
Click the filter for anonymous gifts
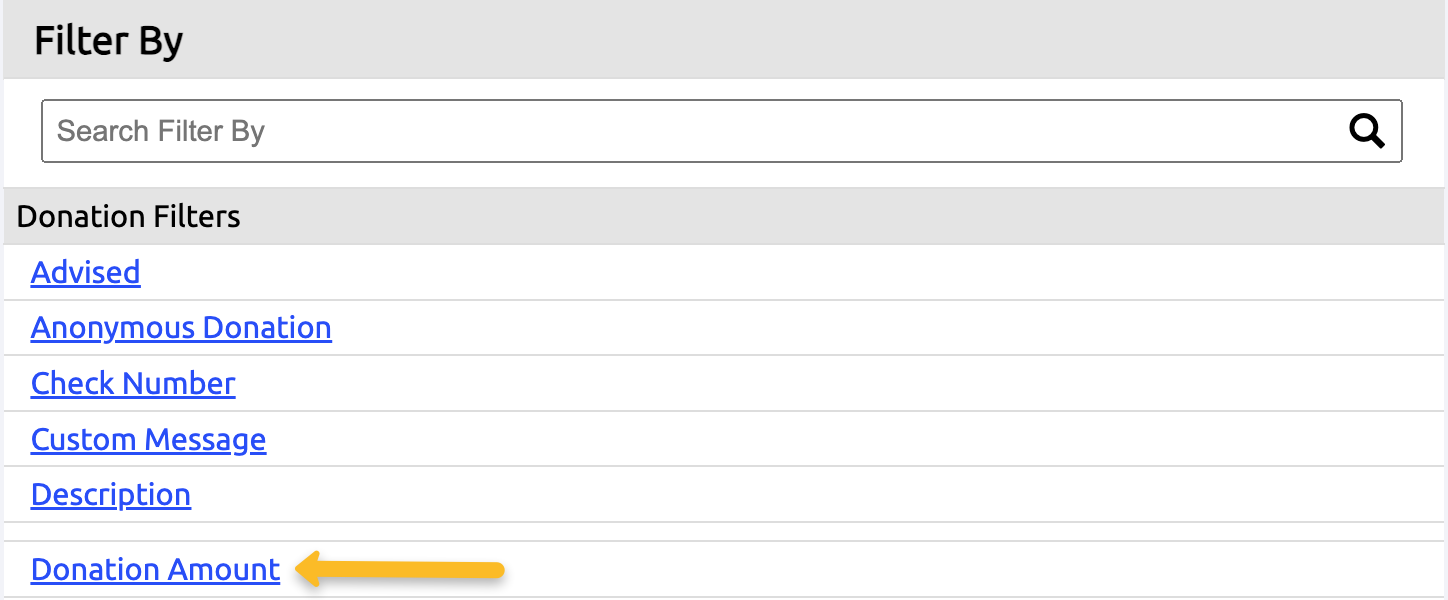click(181, 328)
